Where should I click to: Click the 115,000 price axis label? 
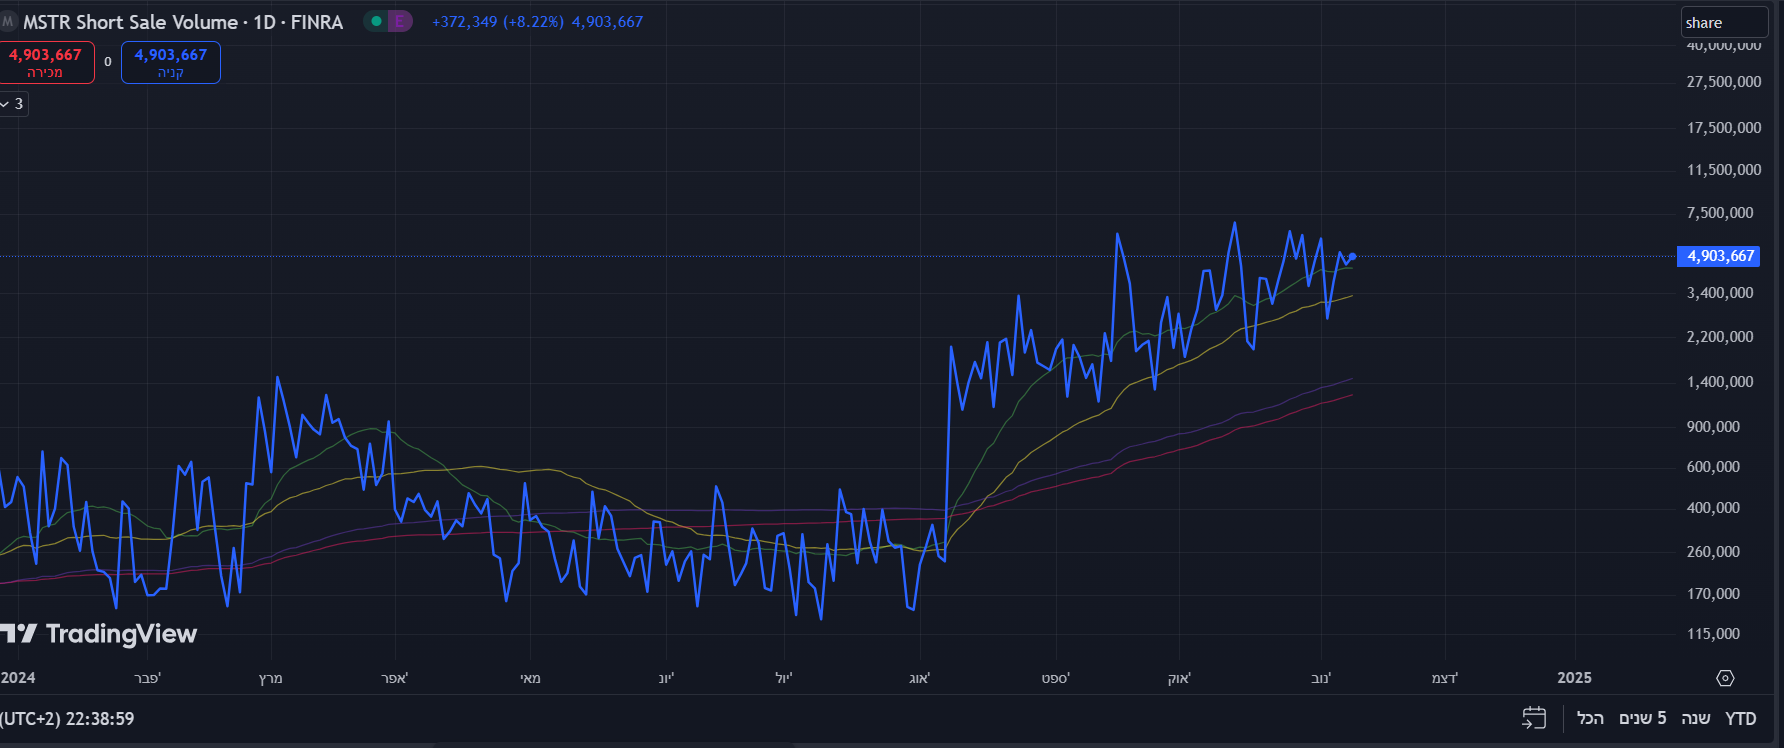pos(1713,634)
